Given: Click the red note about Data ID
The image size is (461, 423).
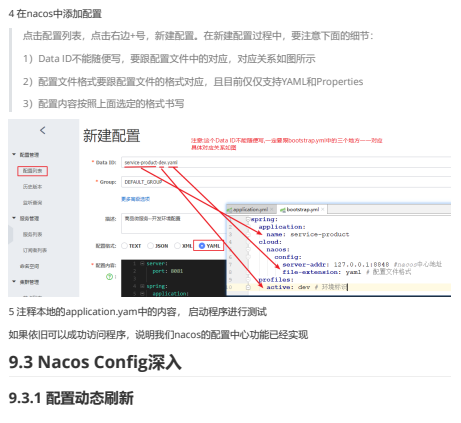Looking at the screenshot, I should pyautogui.click(x=287, y=144).
